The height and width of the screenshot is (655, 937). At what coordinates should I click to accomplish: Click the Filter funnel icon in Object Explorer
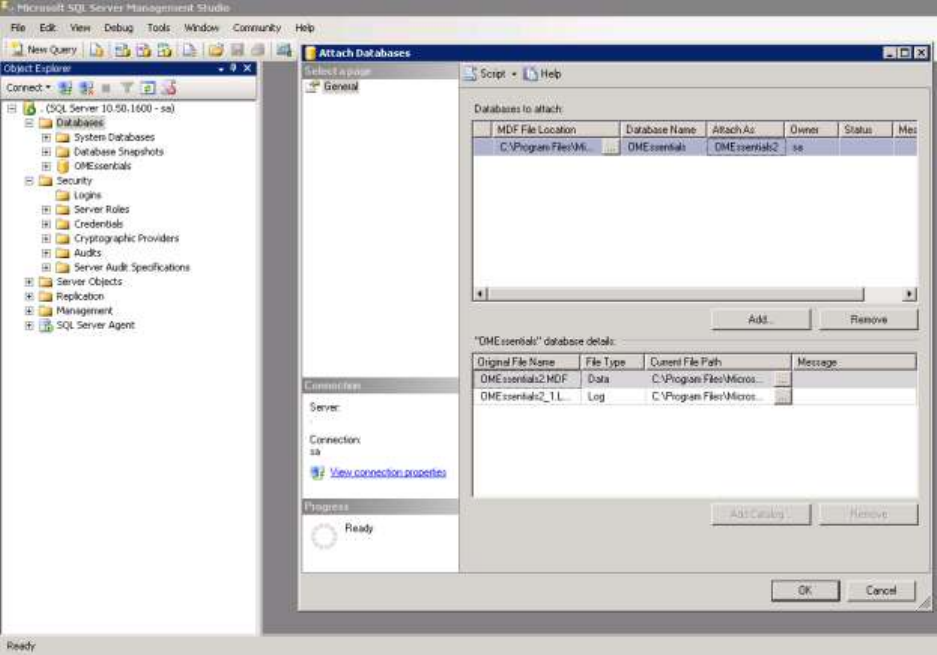pos(127,88)
